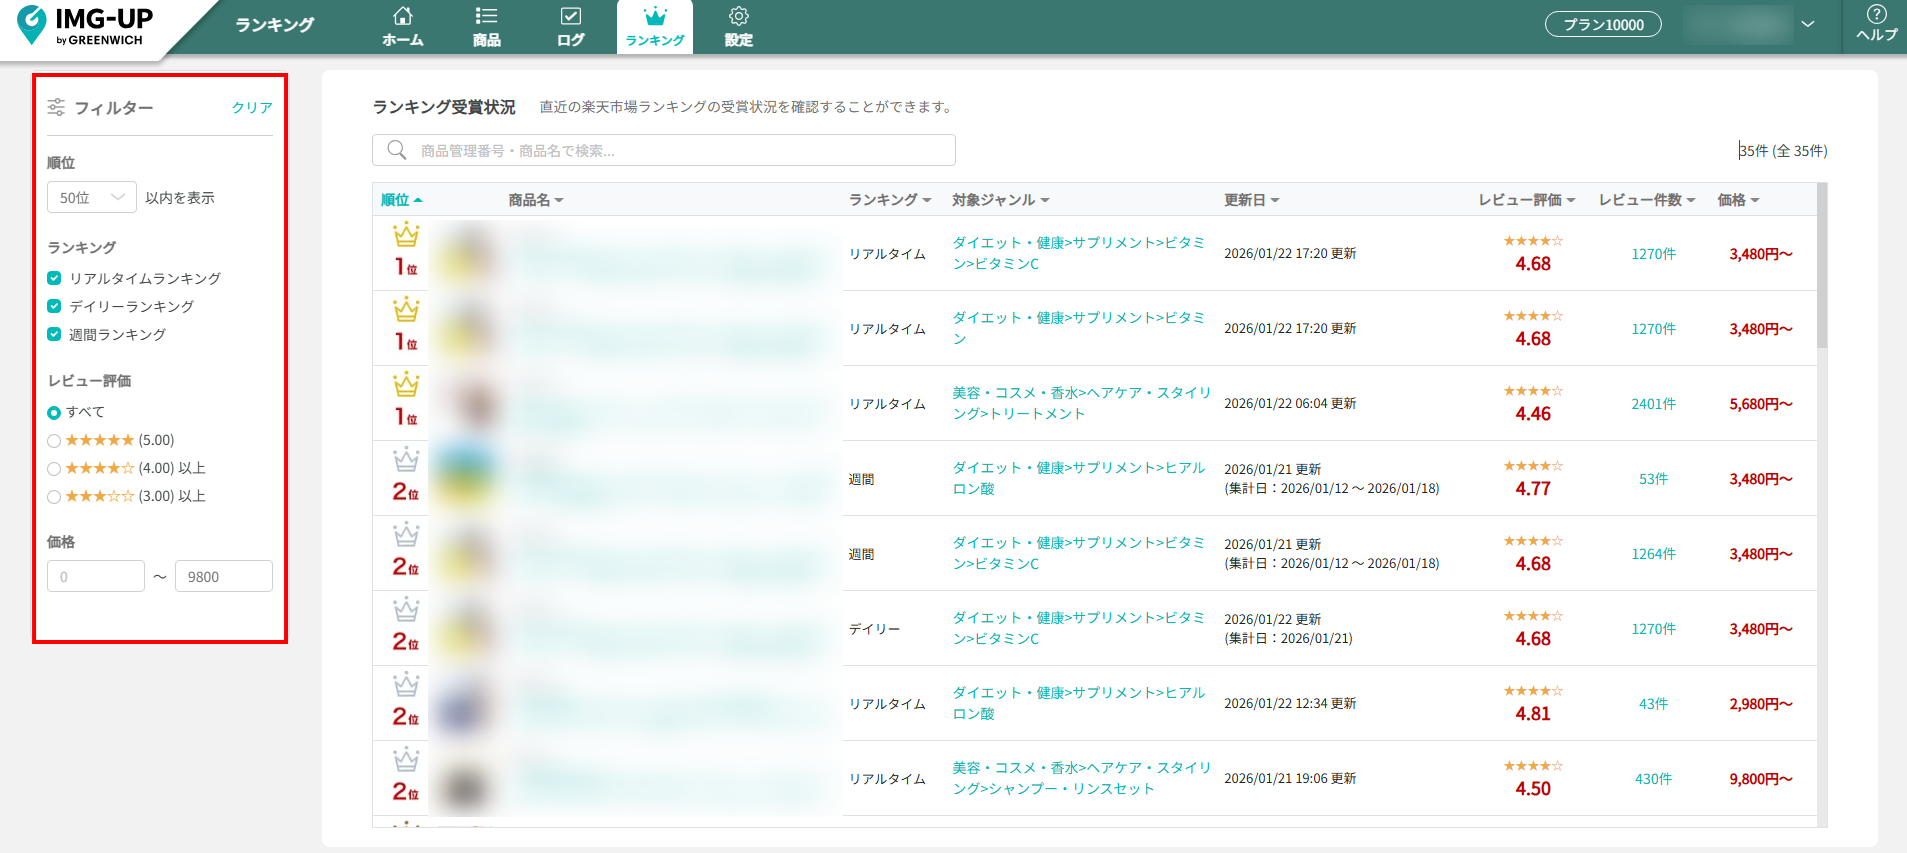Click the filter sliders icon
The image size is (1907, 853).
pos(56,107)
